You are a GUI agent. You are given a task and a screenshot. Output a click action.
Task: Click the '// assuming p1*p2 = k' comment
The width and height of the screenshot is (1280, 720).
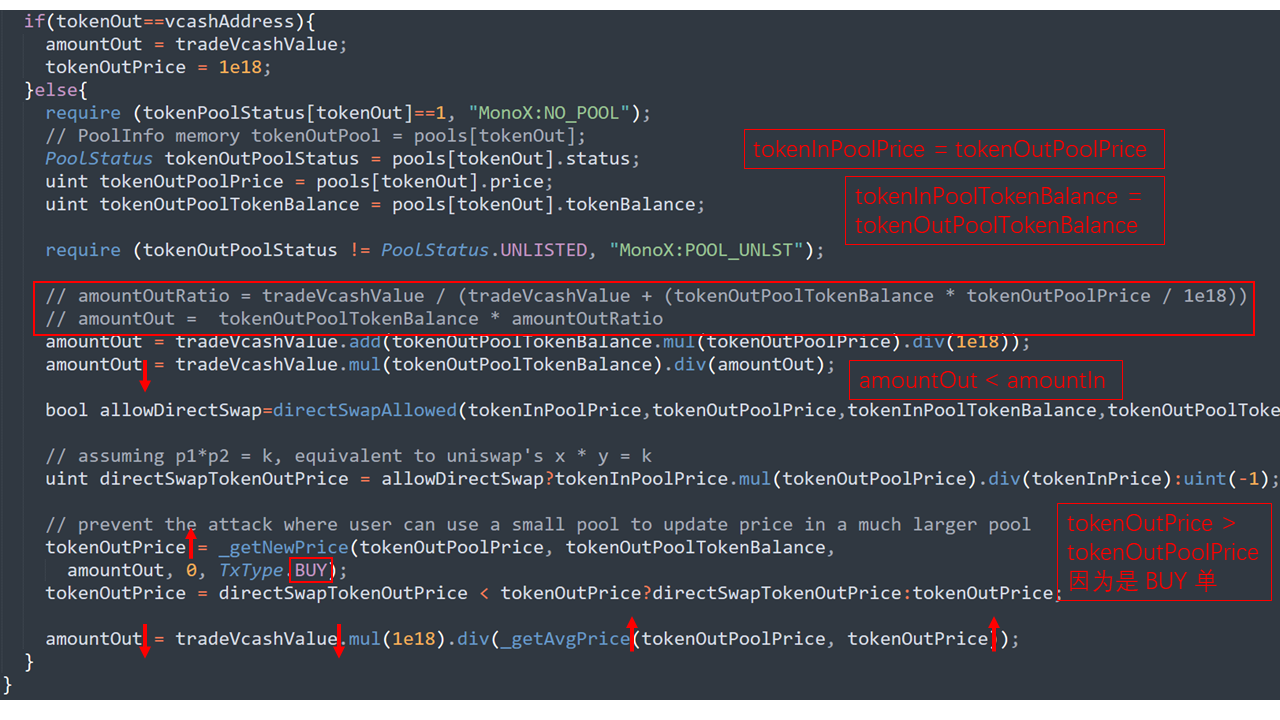click(349, 456)
